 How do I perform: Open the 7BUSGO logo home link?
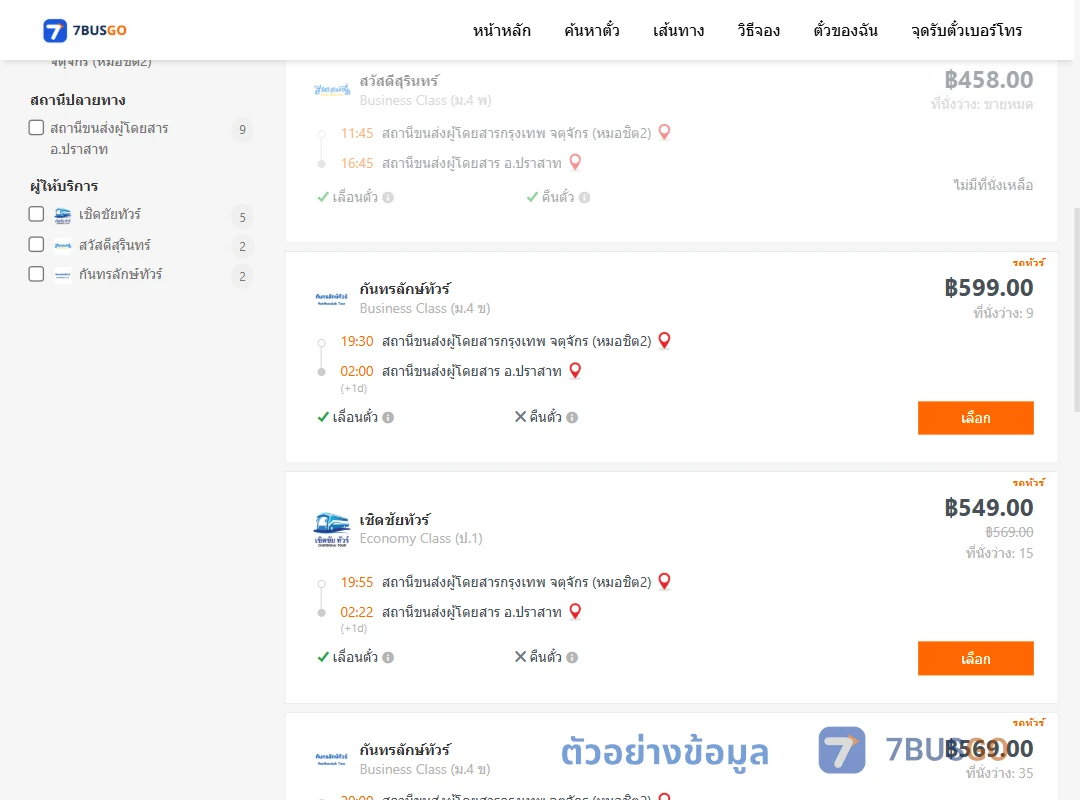pos(85,30)
